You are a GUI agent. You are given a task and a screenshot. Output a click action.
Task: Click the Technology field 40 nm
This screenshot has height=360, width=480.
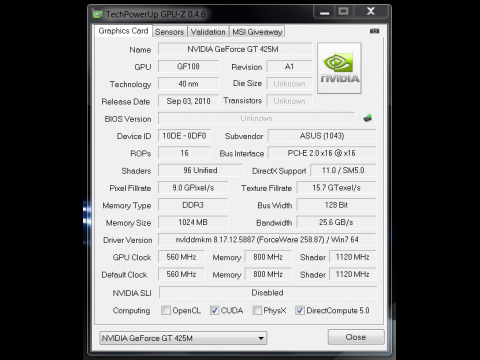point(188,84)
